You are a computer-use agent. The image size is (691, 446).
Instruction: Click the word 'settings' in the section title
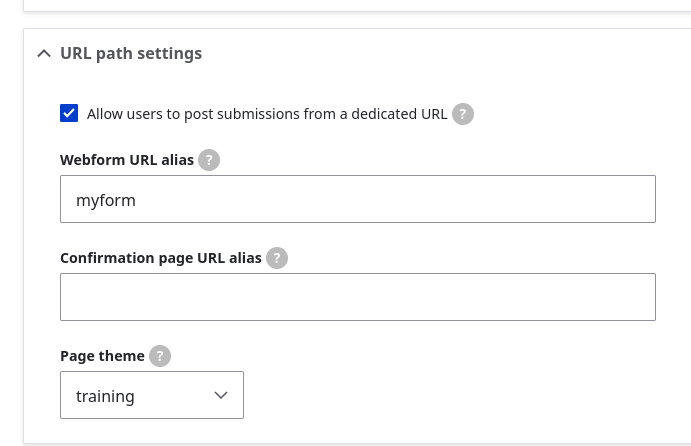[169, 53]
